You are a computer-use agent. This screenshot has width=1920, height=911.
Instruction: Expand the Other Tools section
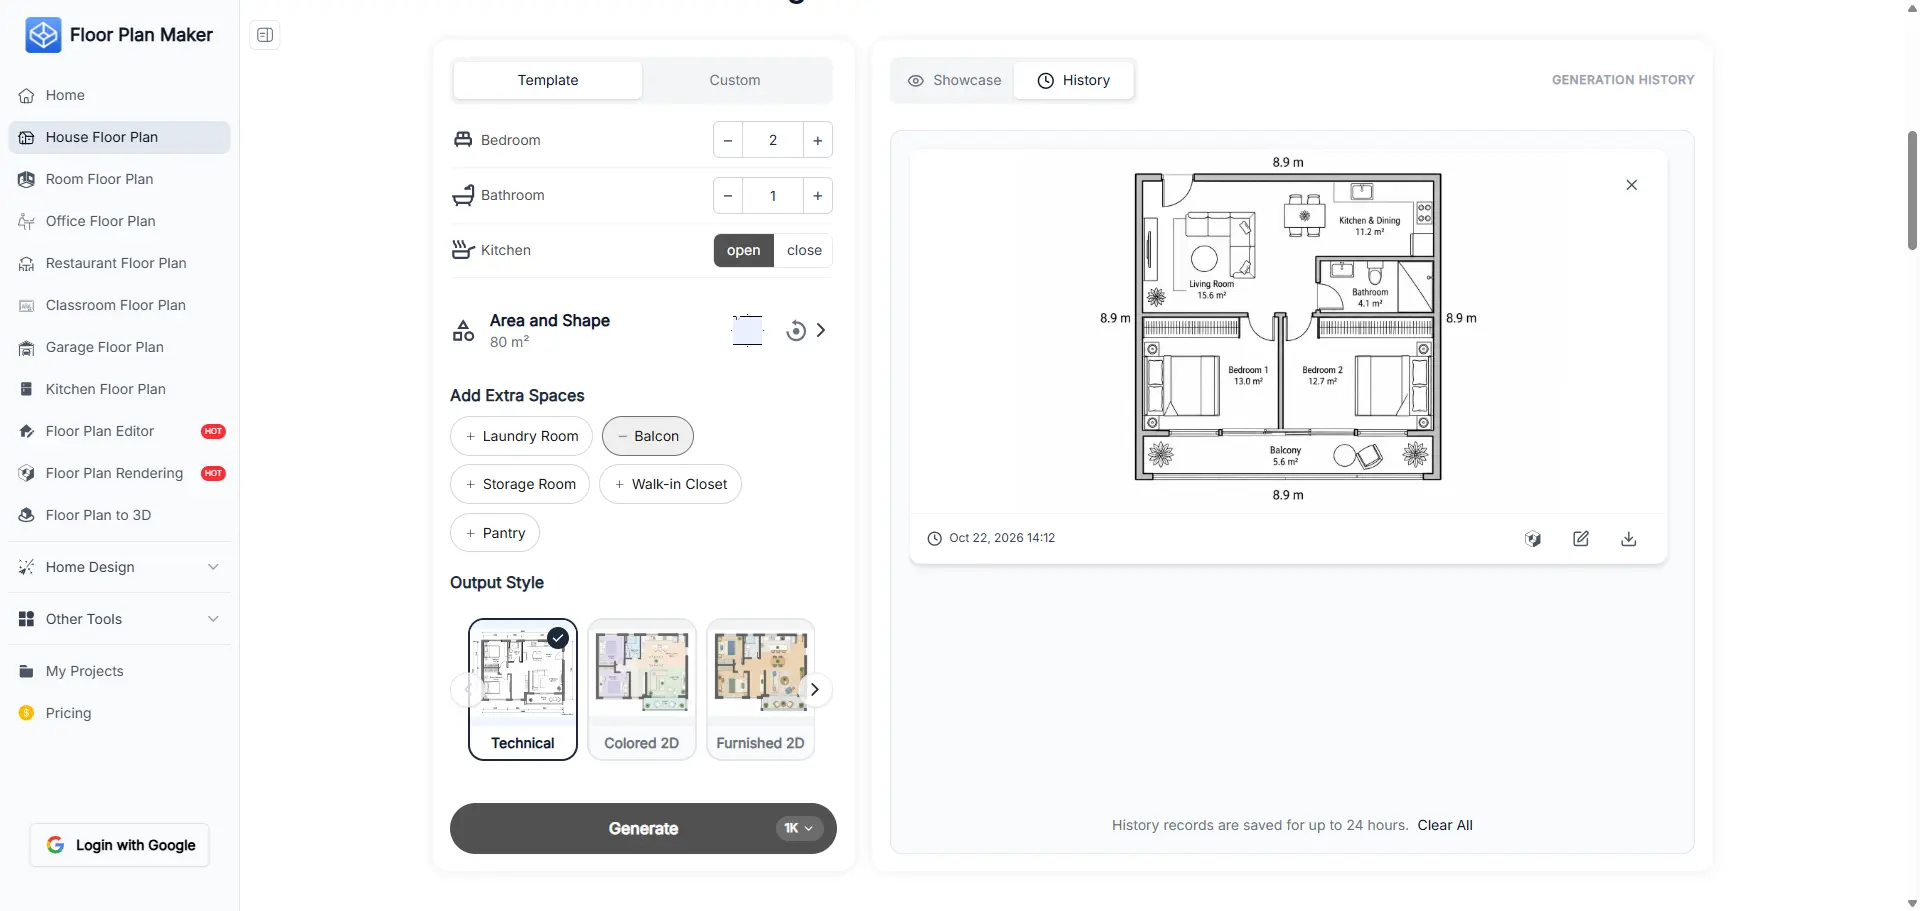[119, 619]
